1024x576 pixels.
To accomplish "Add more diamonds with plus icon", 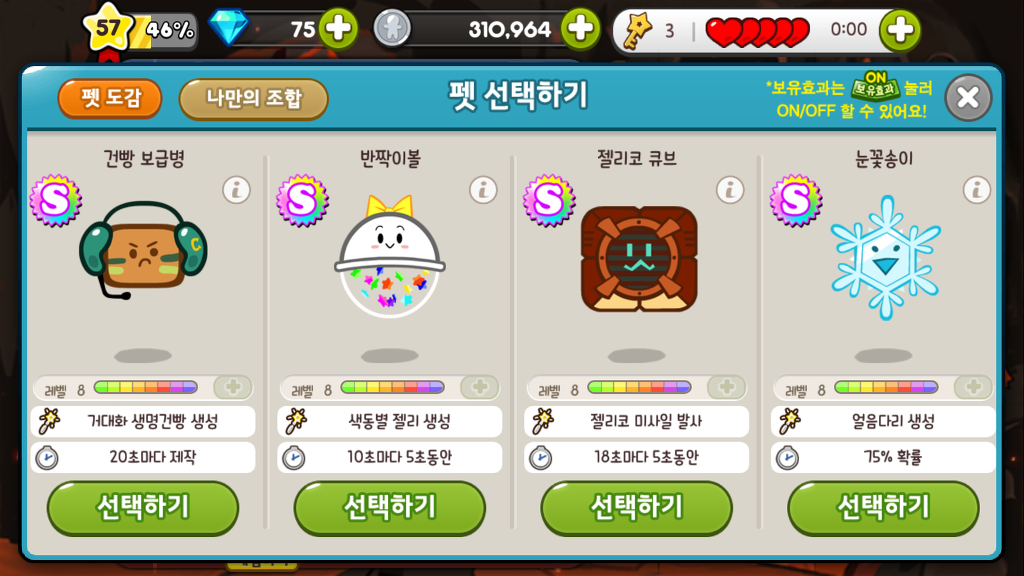I will [338, 29].
